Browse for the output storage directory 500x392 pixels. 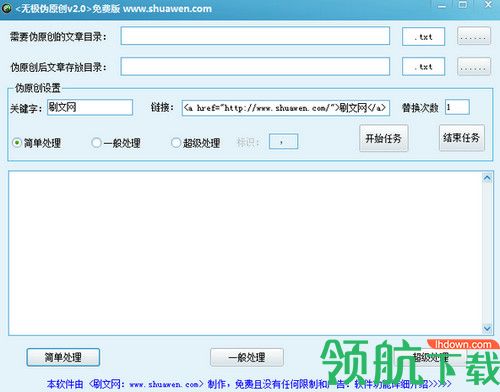pos(474,66)
